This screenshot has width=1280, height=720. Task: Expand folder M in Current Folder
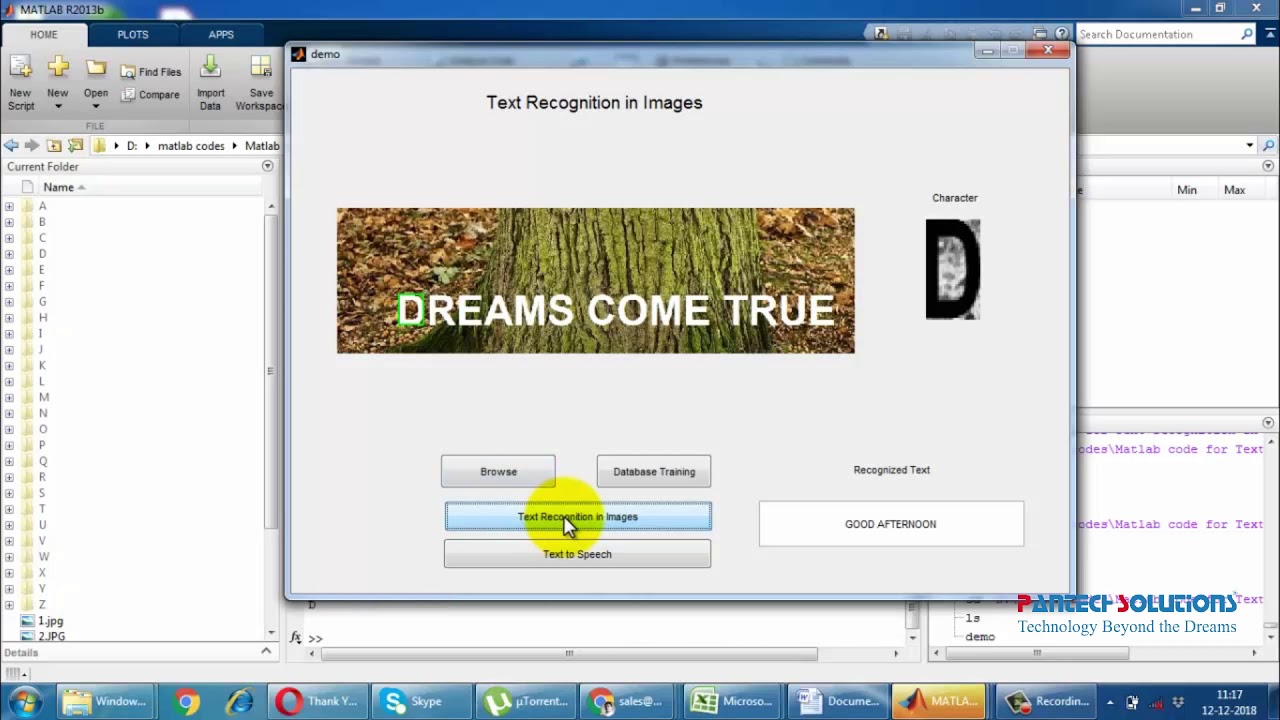10,397
